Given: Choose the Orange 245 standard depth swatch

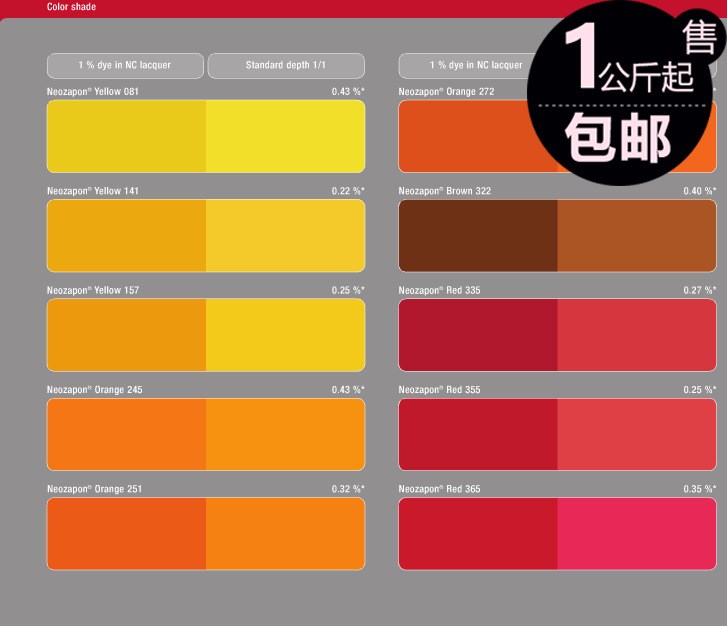Looking at the screenshot, I should pos(286,434).
